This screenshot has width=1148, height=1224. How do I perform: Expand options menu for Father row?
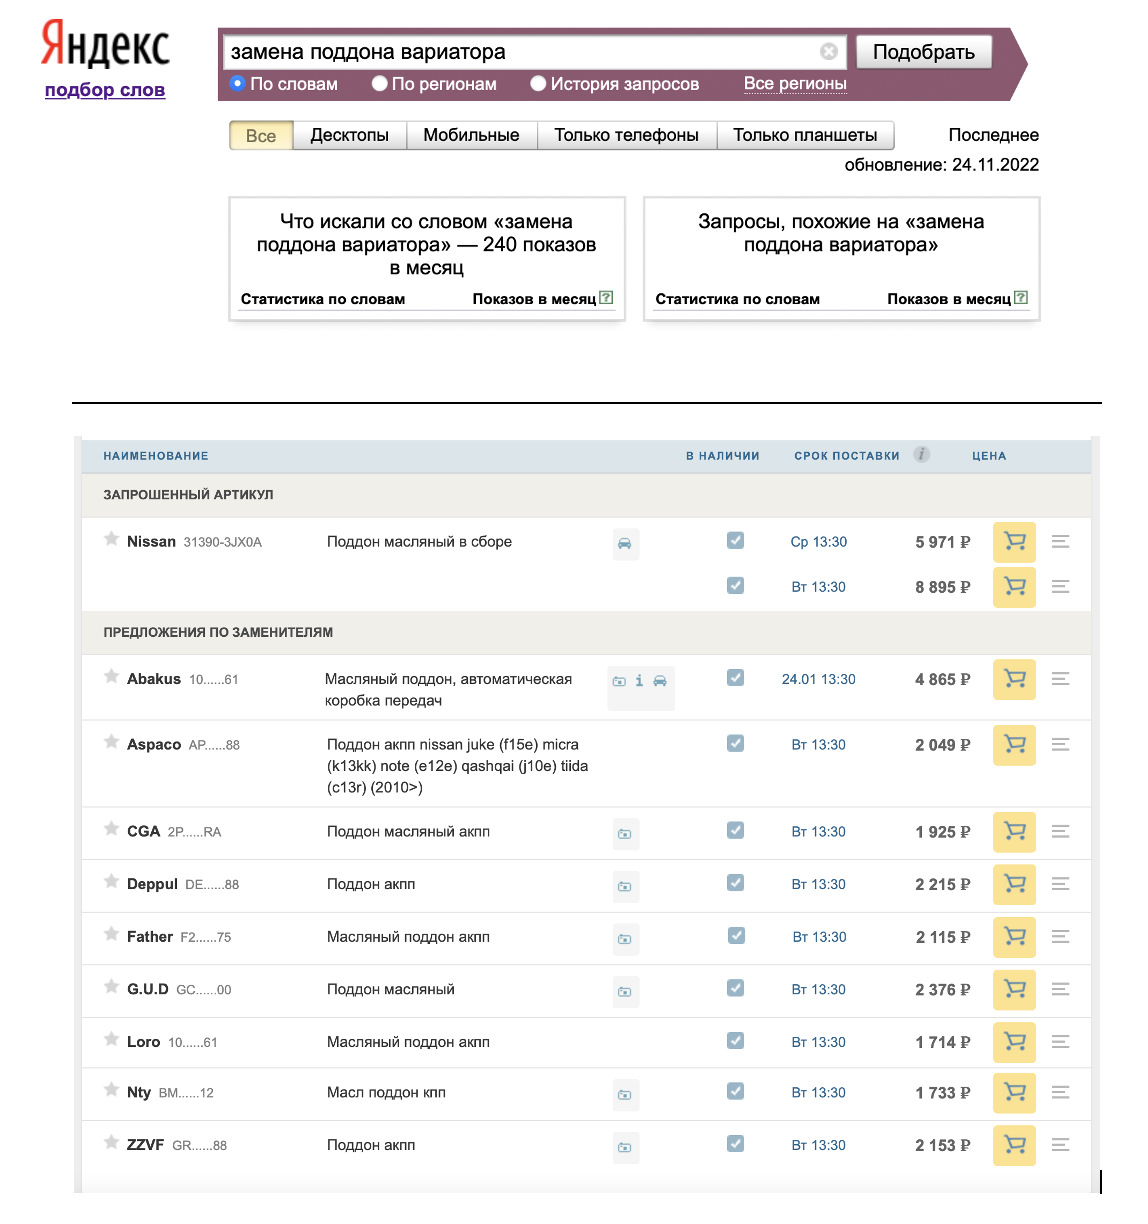(1061, 937)
